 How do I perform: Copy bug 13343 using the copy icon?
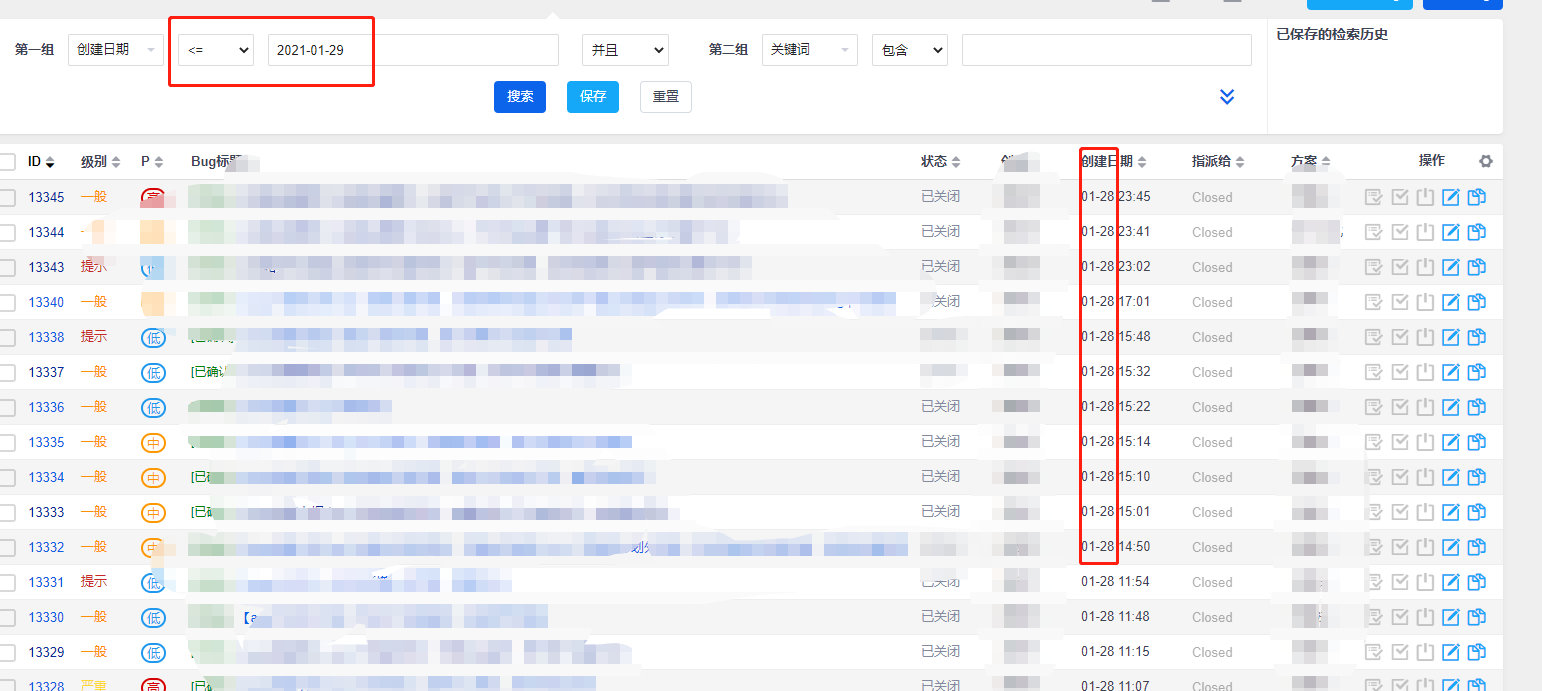1476,267
